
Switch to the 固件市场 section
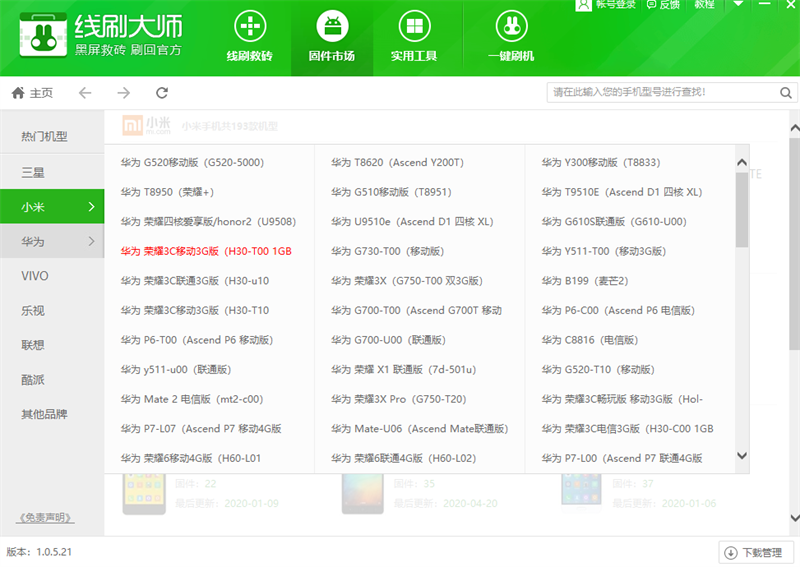click(332, 38)
